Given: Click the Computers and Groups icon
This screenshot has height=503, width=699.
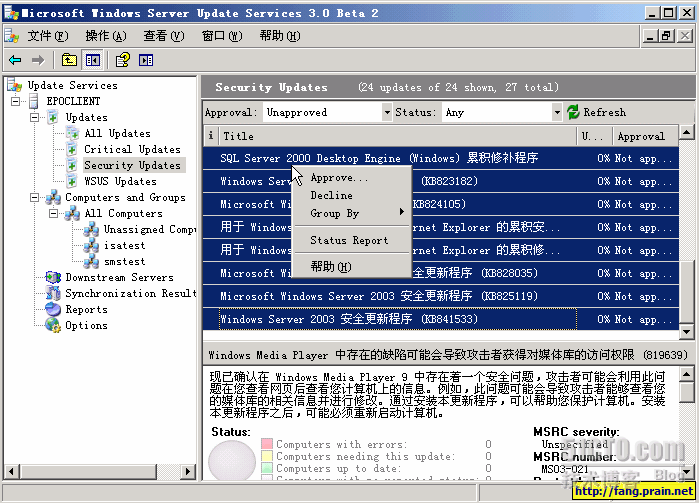Looking at the screenshot, I should pyautogui.click(x=53, y=198).
